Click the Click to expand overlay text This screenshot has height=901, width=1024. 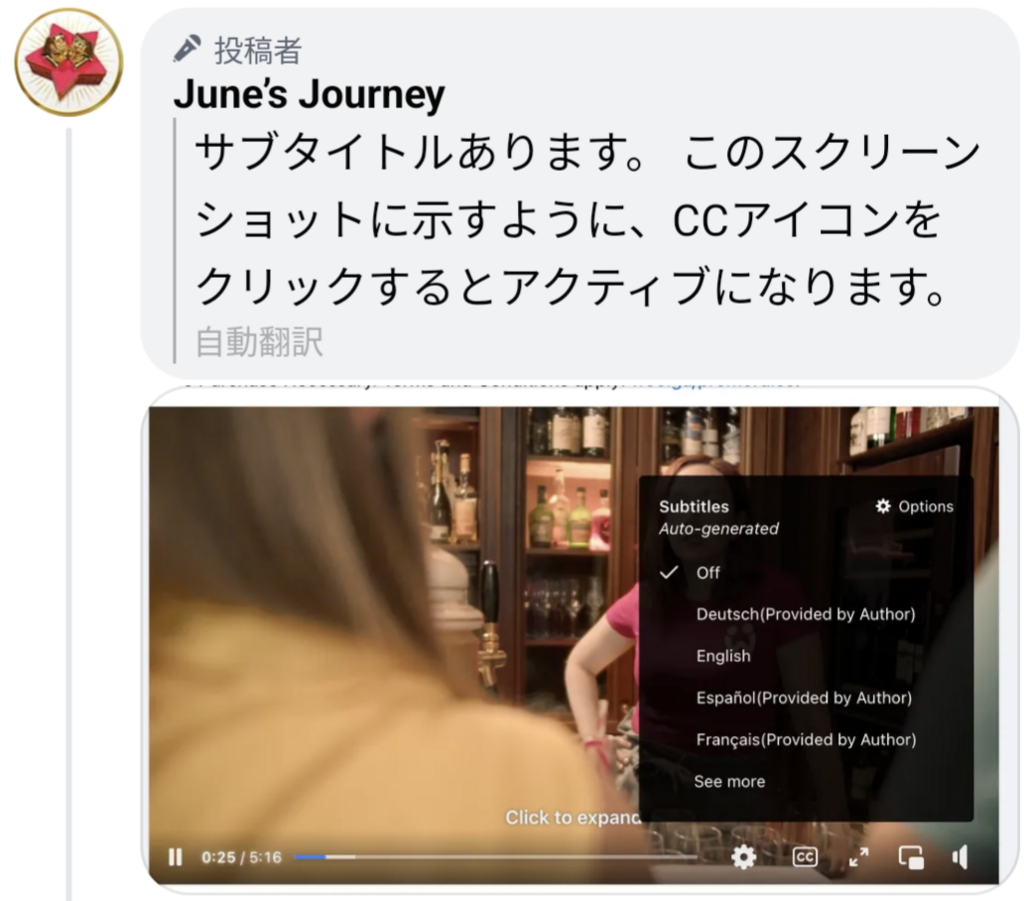click(573, 817)
